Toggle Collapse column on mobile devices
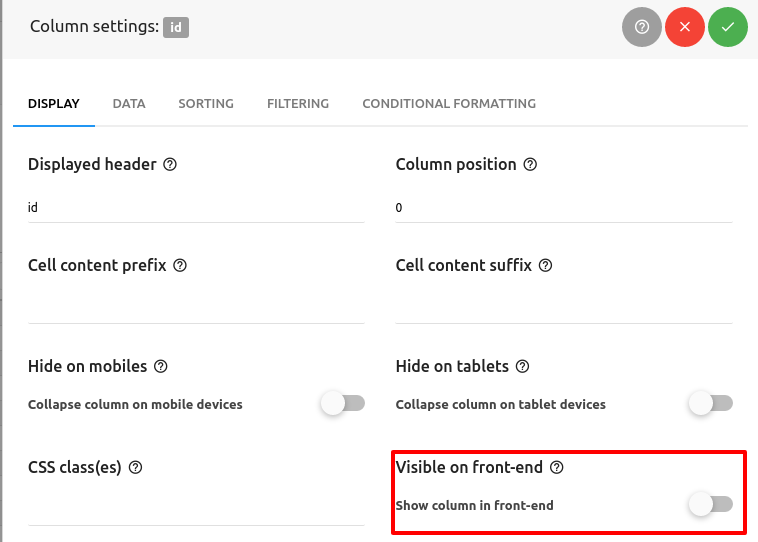The image size is (758, 542). tap(343, 403)
